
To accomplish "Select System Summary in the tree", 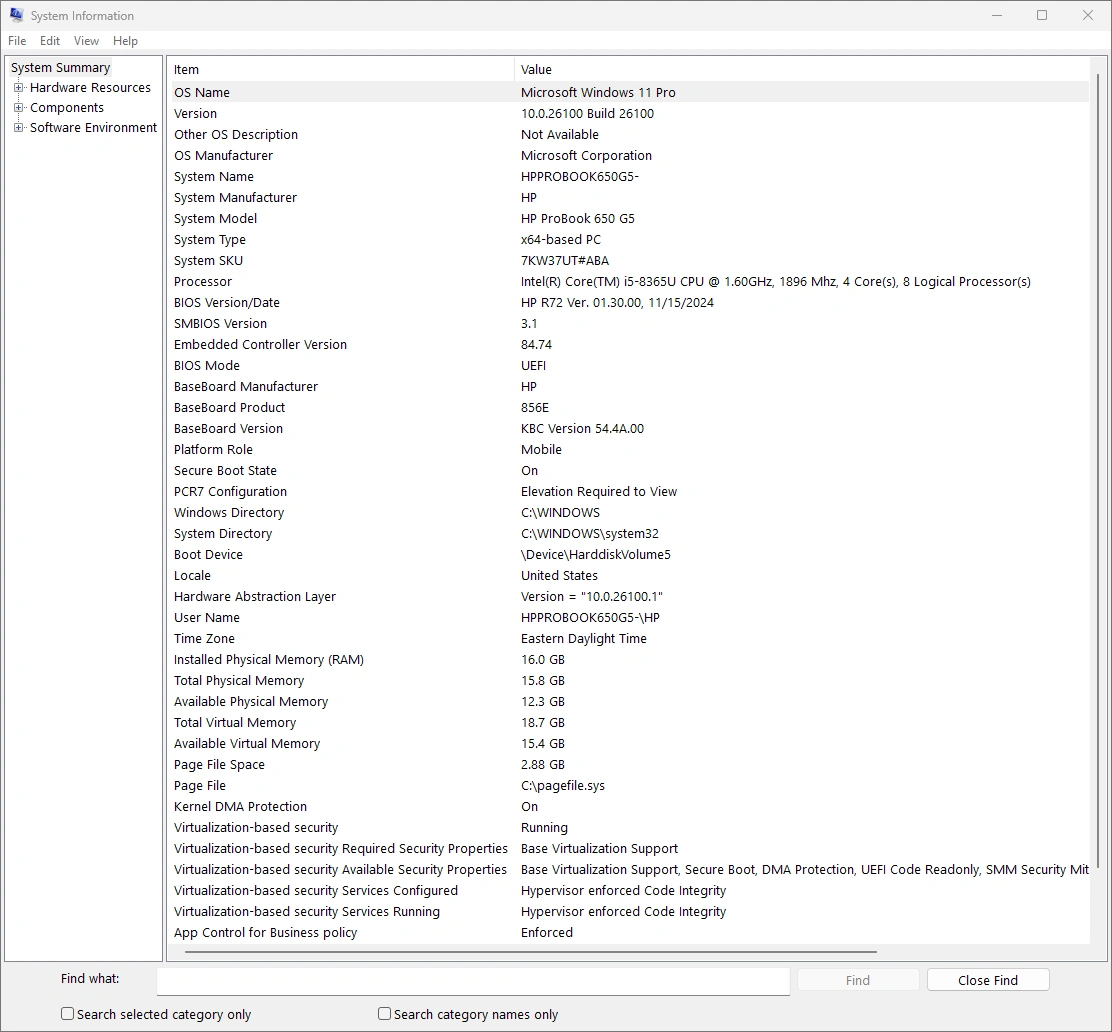I will [60, 68].
